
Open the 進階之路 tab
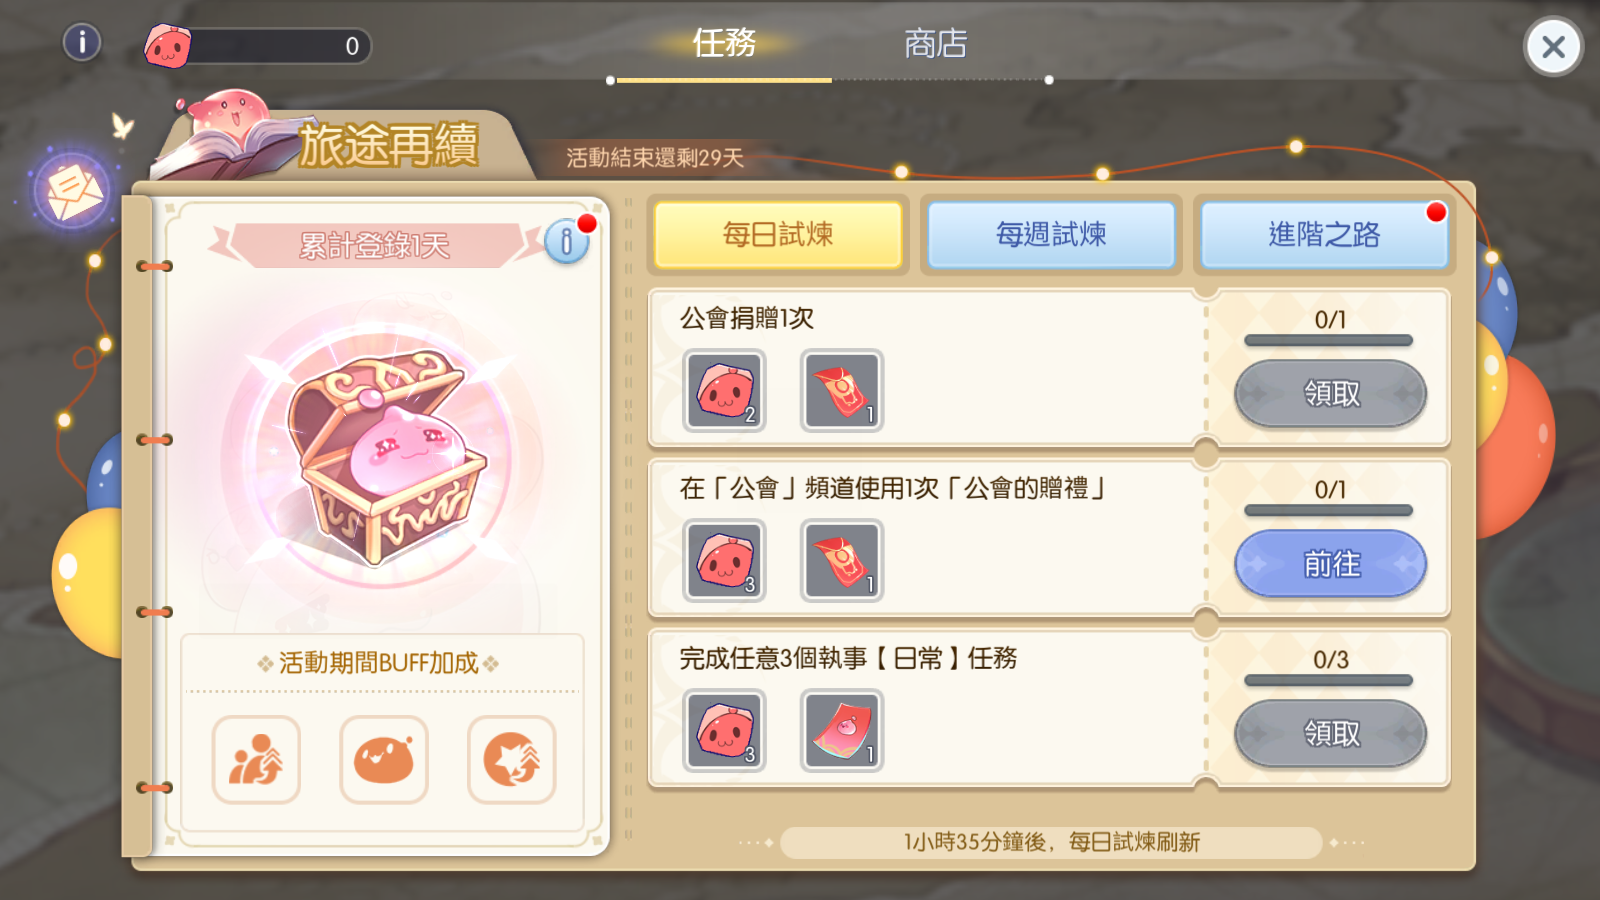tap(1324, 235)
